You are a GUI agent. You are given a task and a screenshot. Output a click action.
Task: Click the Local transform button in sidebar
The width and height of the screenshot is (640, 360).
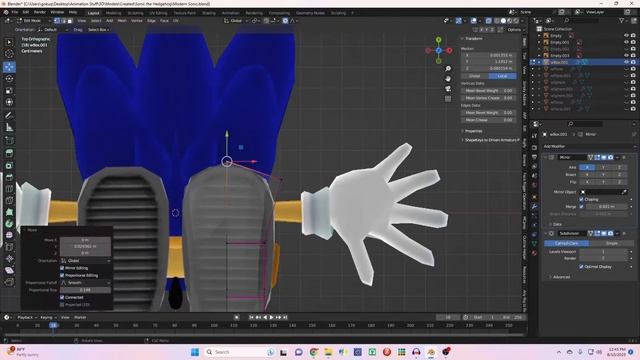[x=502, y=76]
